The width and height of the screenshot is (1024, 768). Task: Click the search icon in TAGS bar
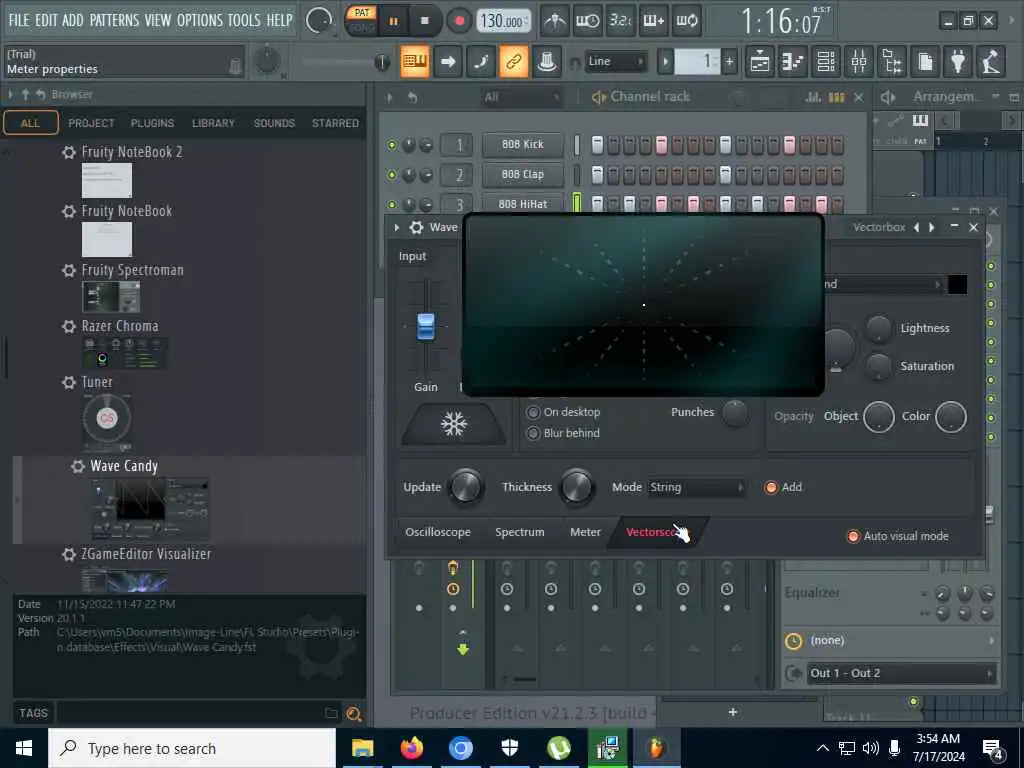pos(354,714)
